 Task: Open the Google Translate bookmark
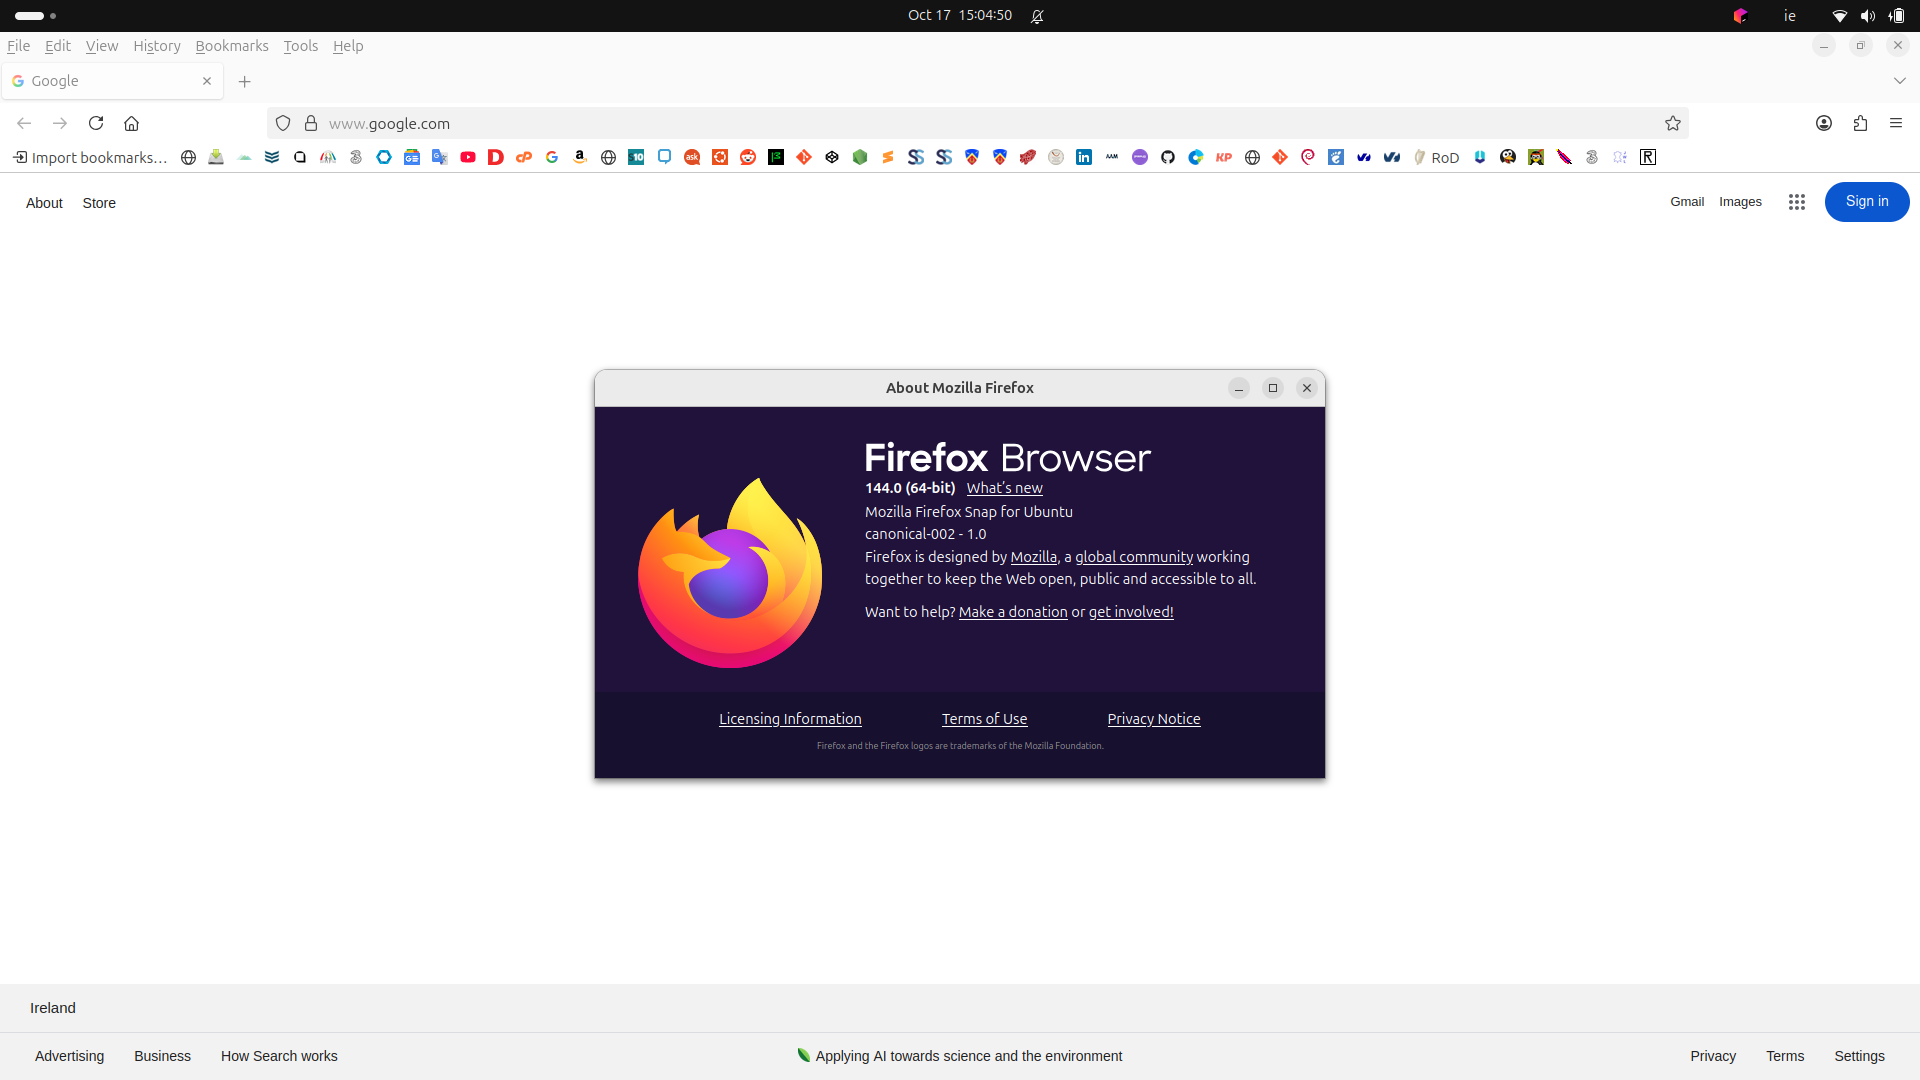[440, 157]
